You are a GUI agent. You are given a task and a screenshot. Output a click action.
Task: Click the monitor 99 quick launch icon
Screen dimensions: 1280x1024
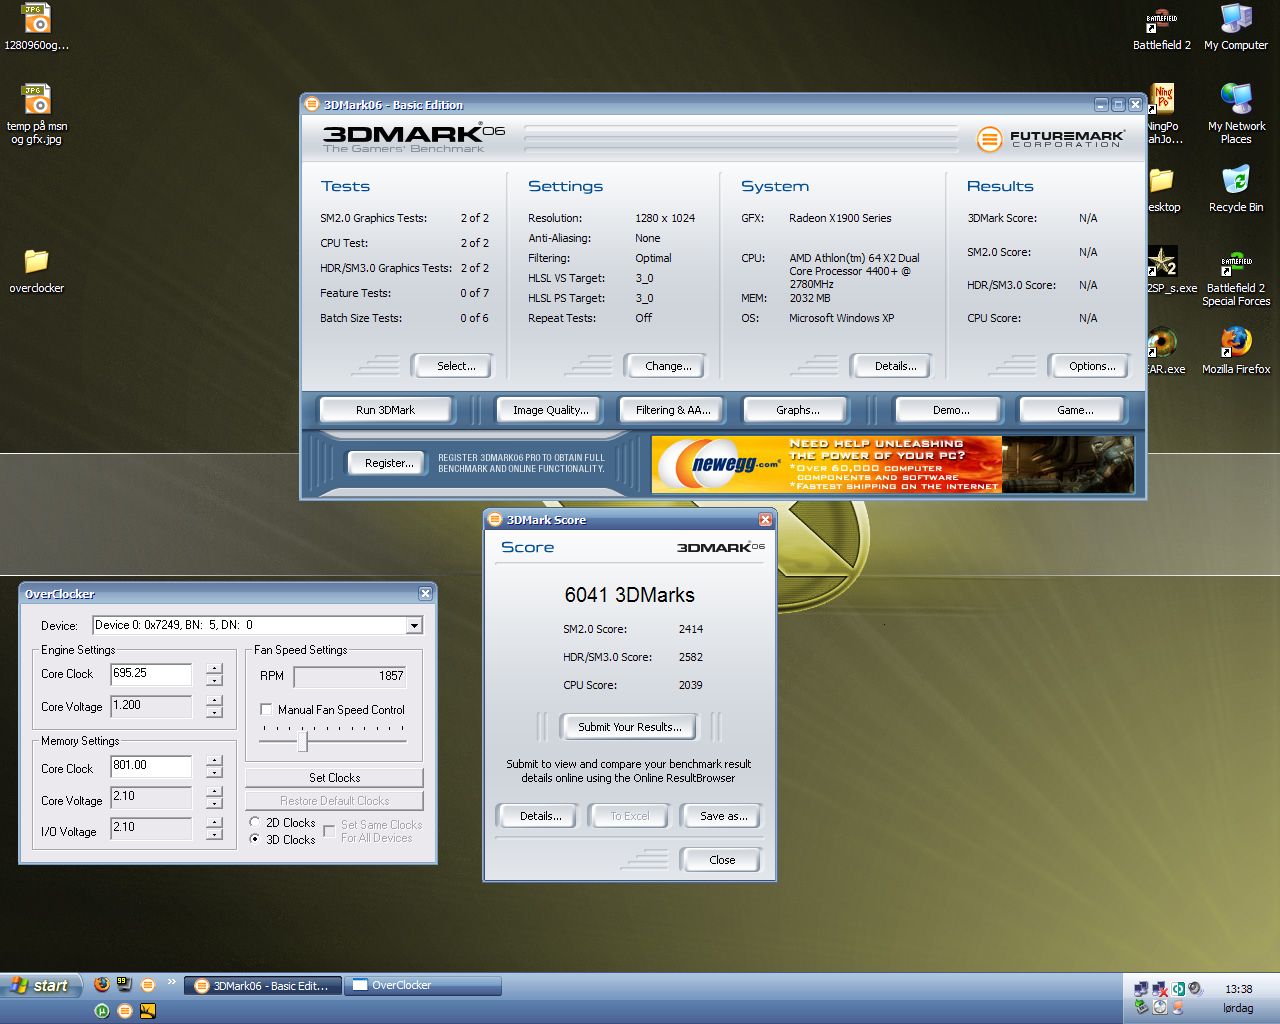tap(125, 985)
